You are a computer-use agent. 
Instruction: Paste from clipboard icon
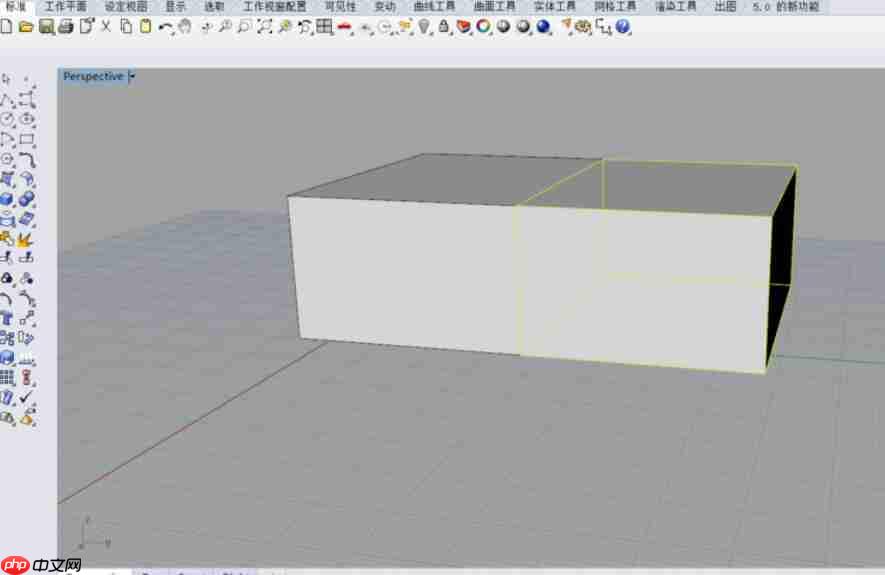coord(146,27)
